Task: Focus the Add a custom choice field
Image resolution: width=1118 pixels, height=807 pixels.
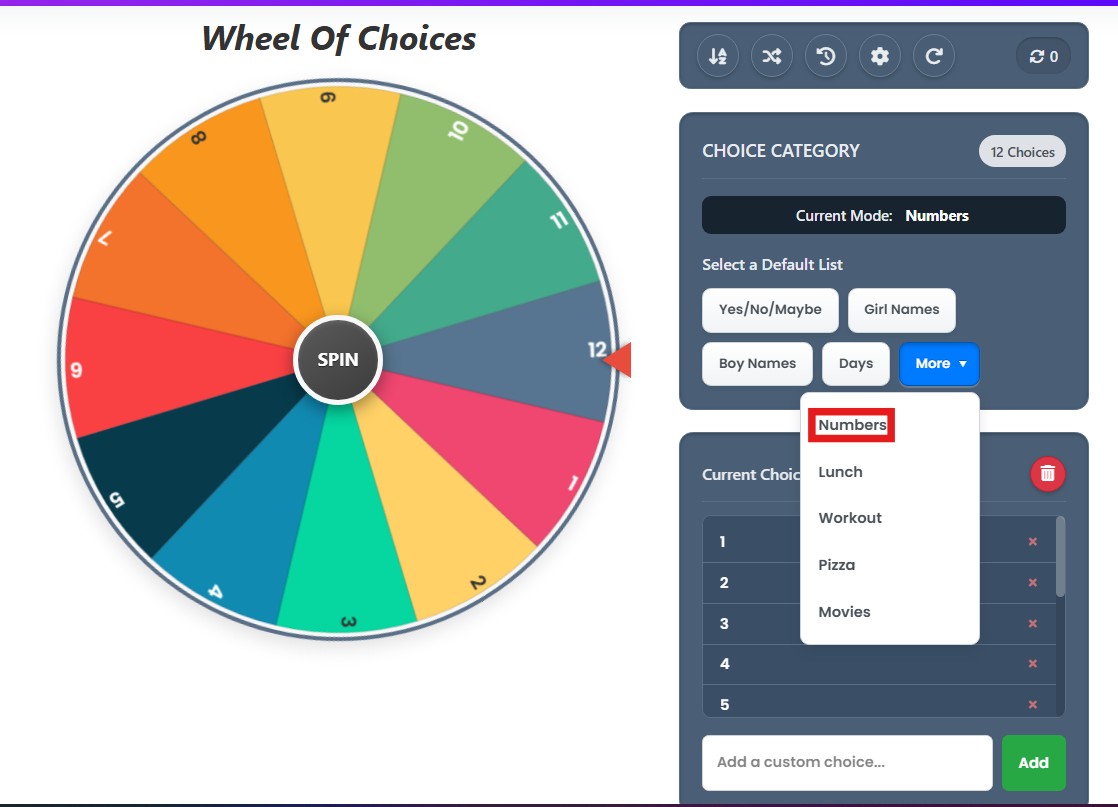Action: [x=847, y=763]
